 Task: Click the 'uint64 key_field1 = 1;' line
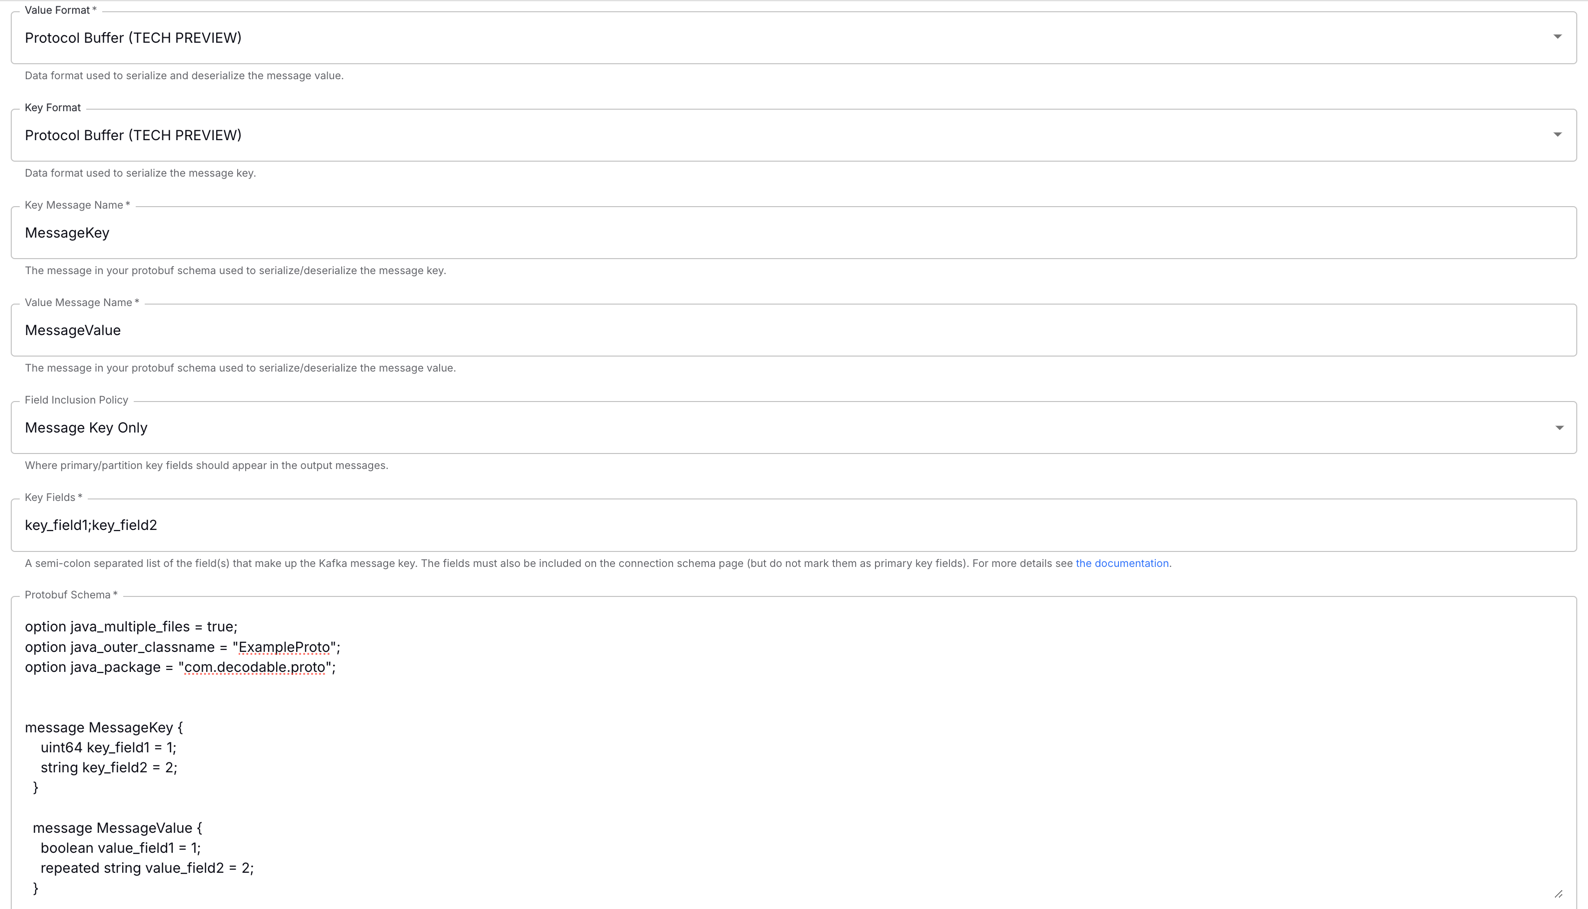(x=108, y=748)
